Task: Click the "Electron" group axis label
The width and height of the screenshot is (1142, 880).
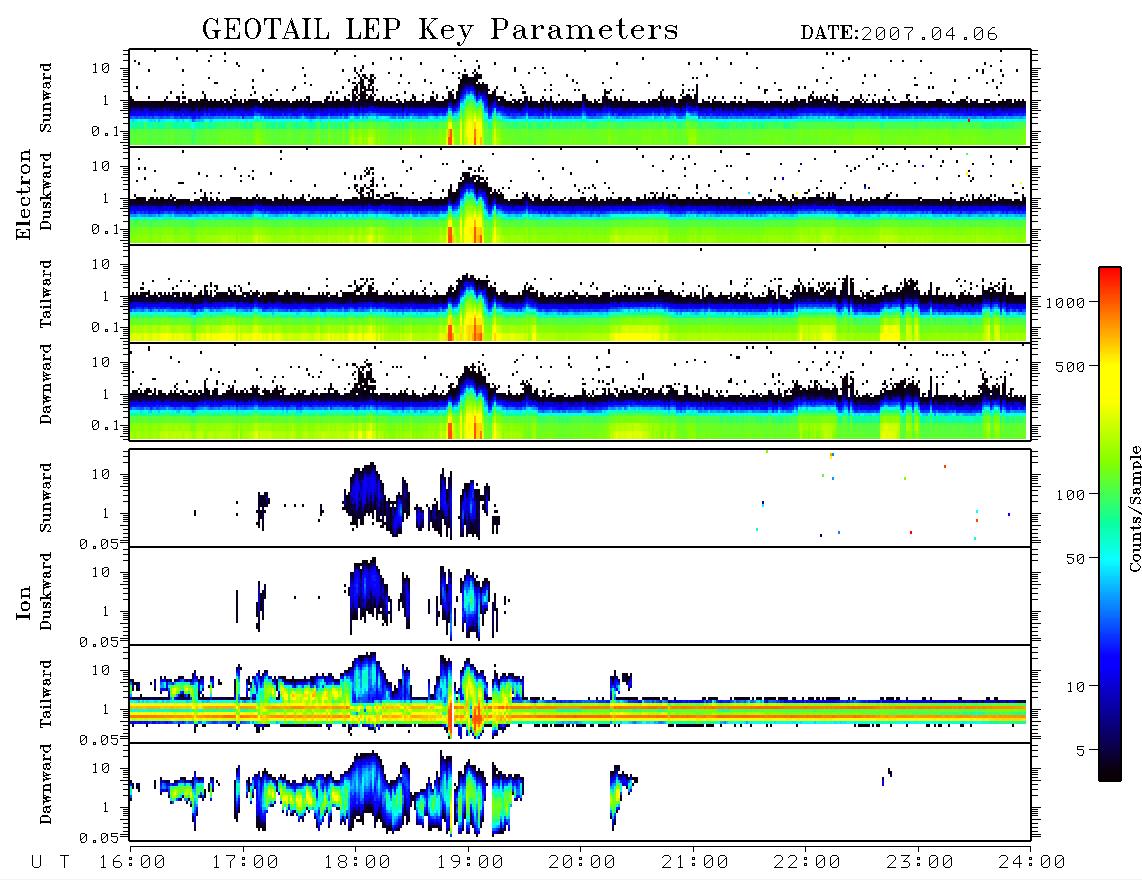Action: 24,195
